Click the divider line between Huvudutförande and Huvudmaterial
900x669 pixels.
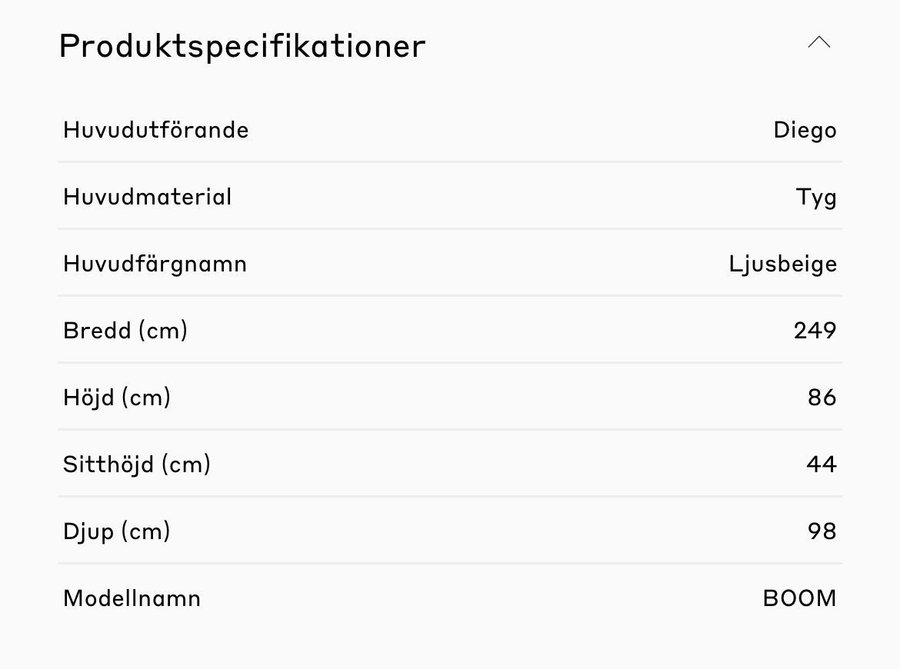pyautogui.click(x=450, y=162)
